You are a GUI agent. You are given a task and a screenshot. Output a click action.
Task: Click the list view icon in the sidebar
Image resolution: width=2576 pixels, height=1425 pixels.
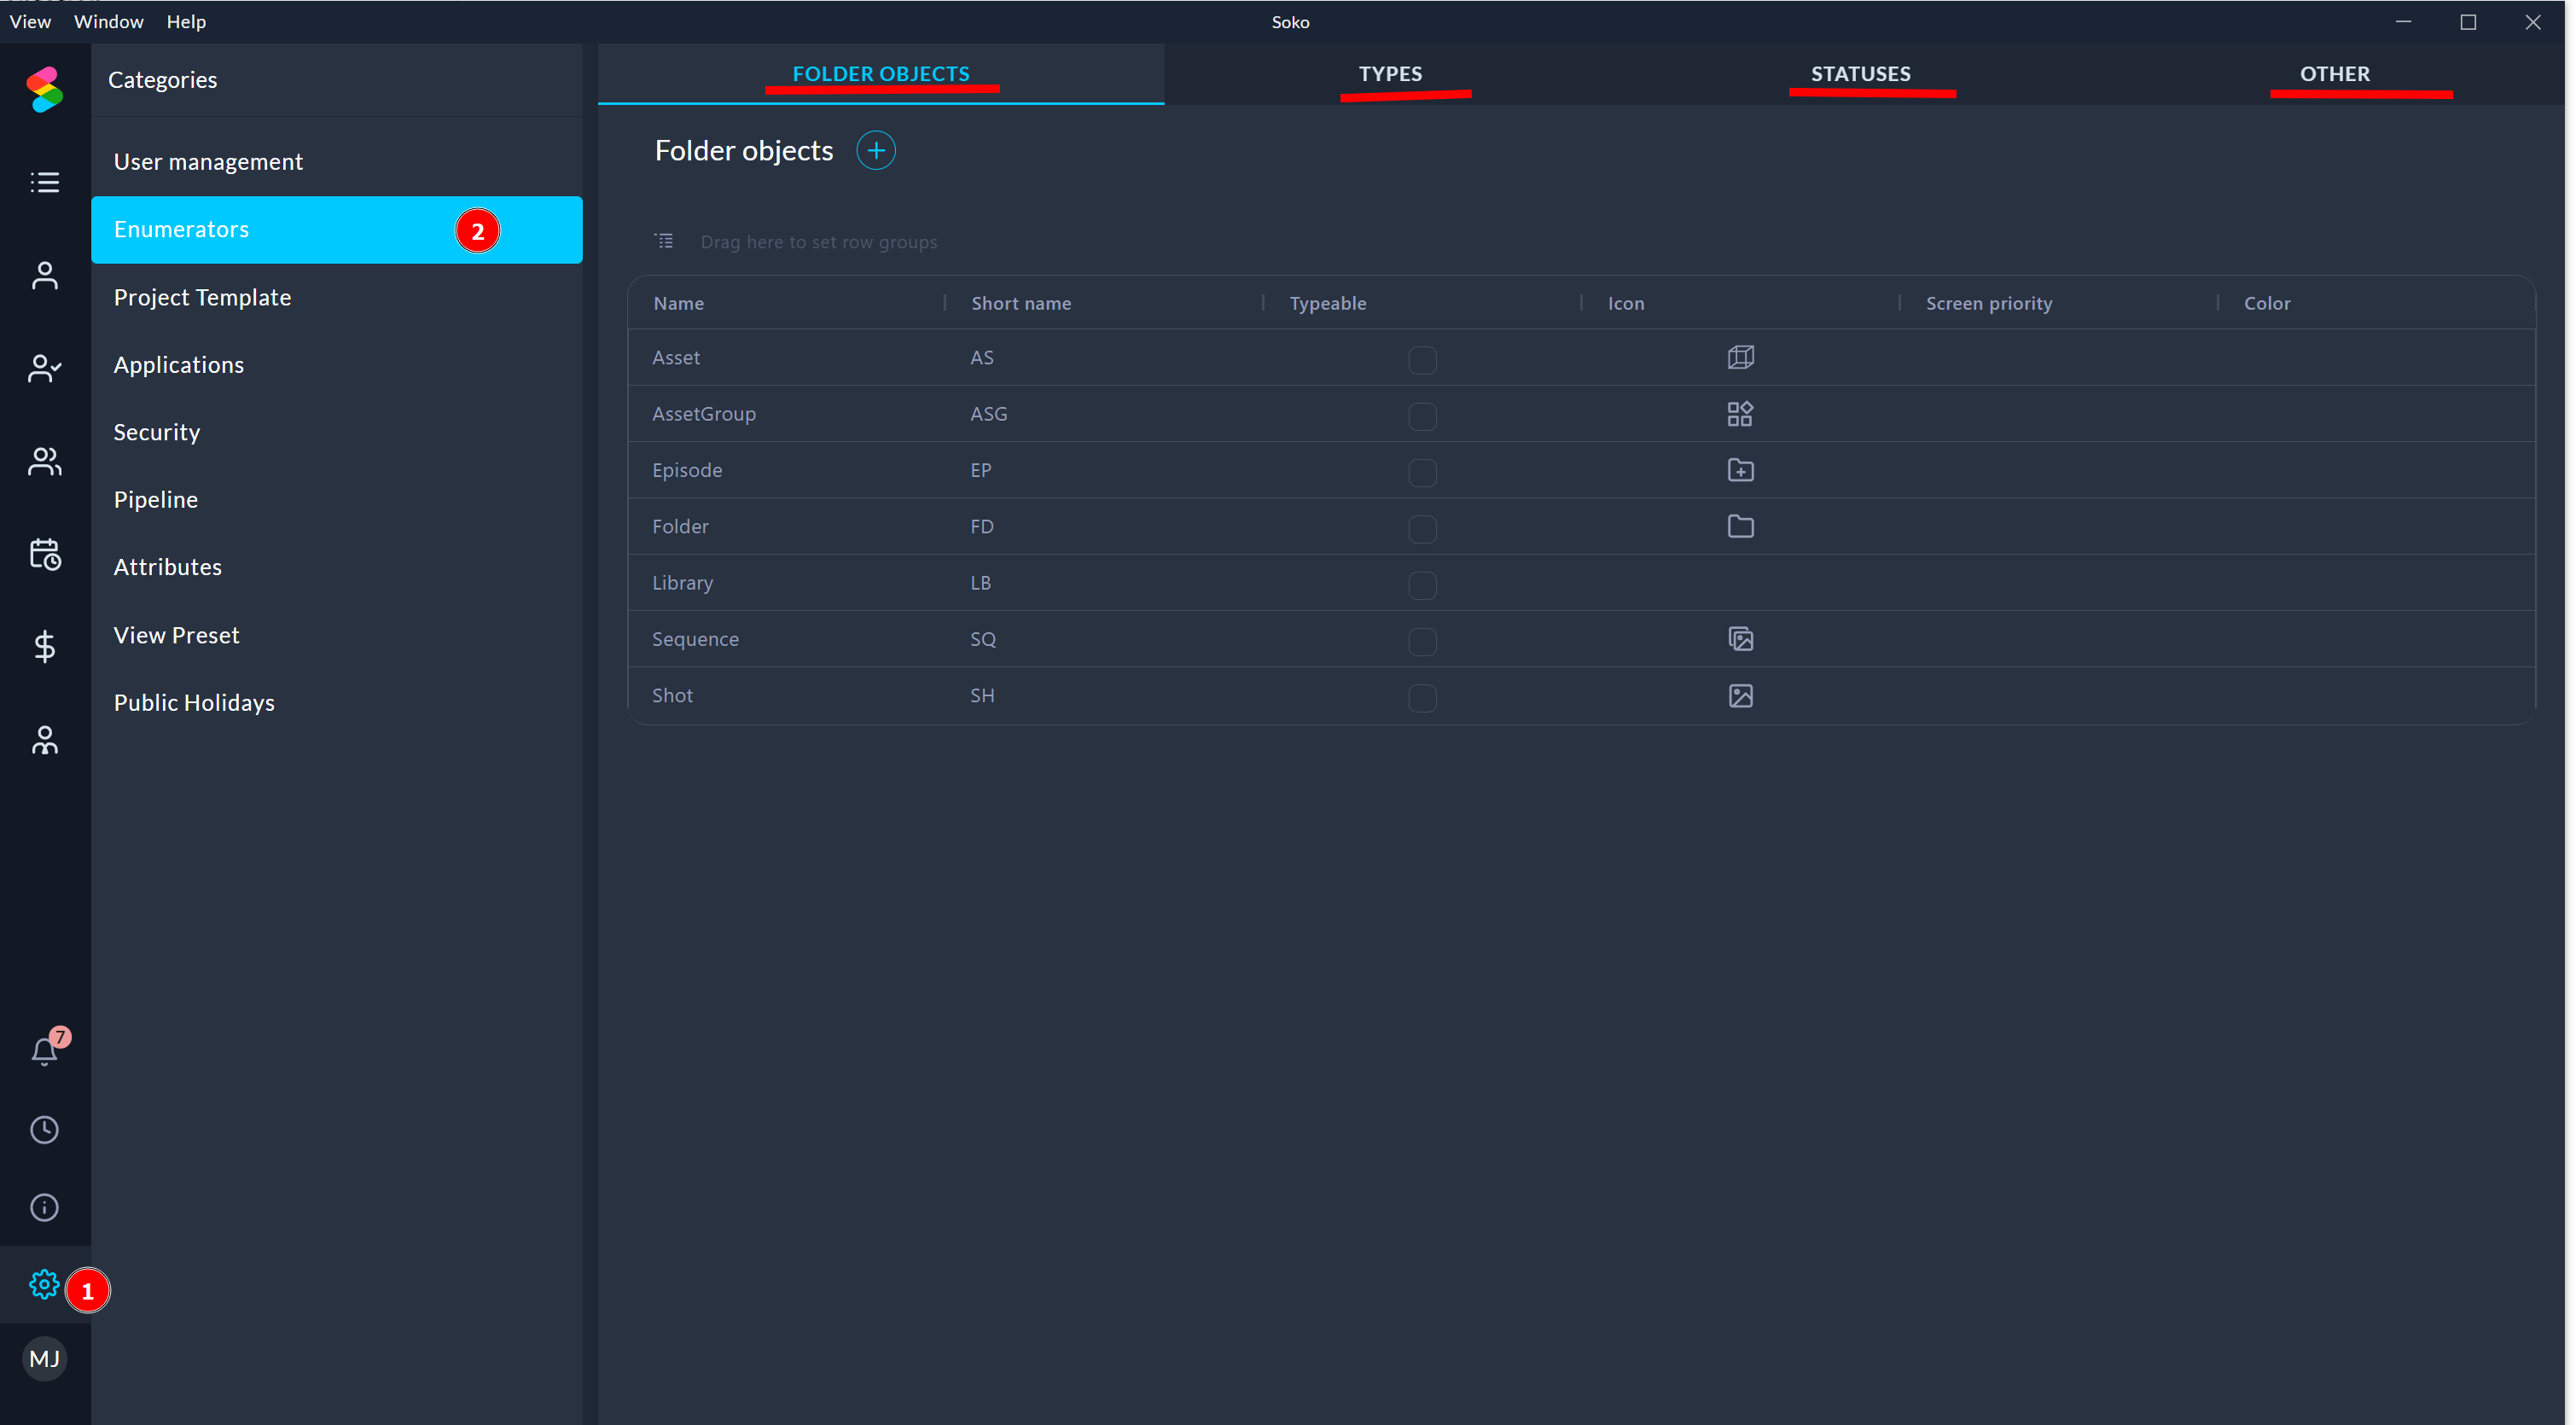[x=44, y=182]
